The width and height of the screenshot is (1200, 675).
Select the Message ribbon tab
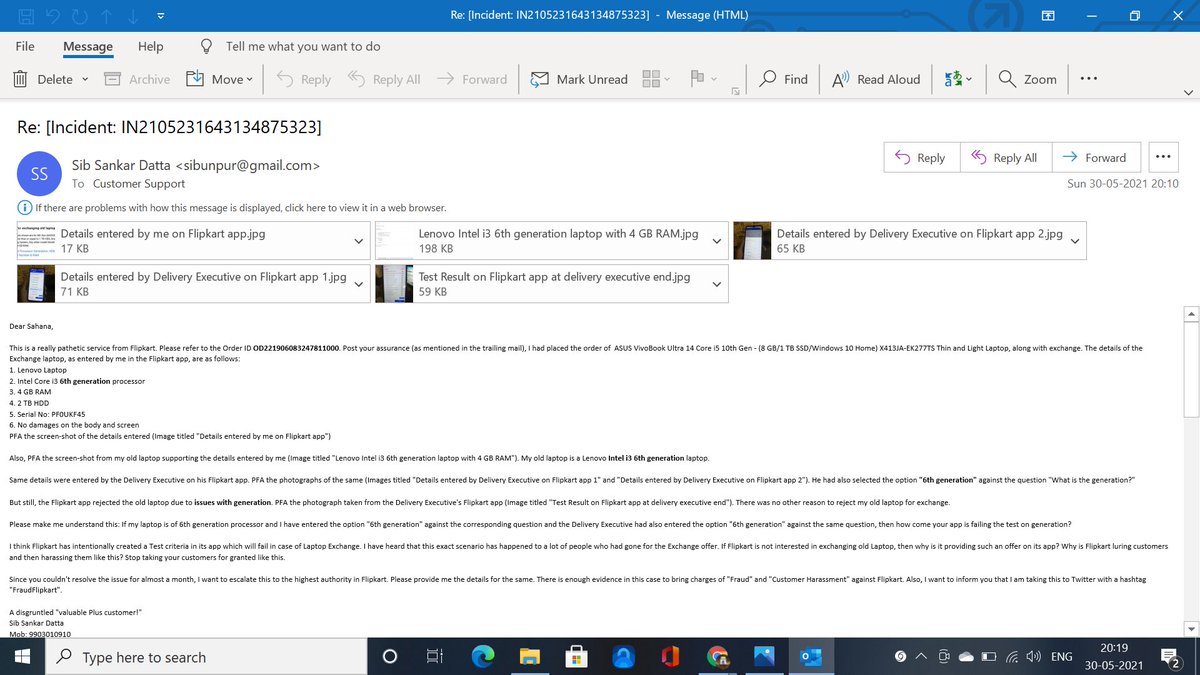tap(88, 46)
